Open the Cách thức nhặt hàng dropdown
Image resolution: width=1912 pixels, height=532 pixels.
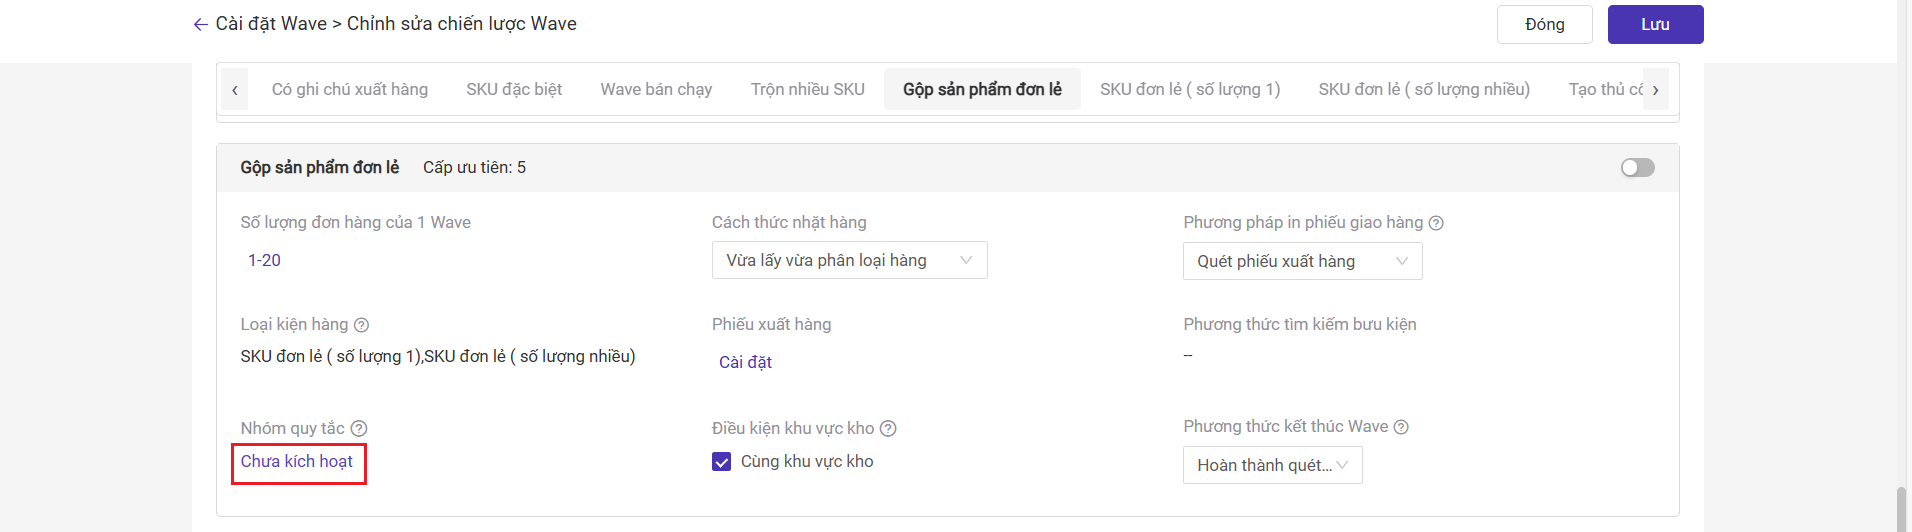click(849, 260)
